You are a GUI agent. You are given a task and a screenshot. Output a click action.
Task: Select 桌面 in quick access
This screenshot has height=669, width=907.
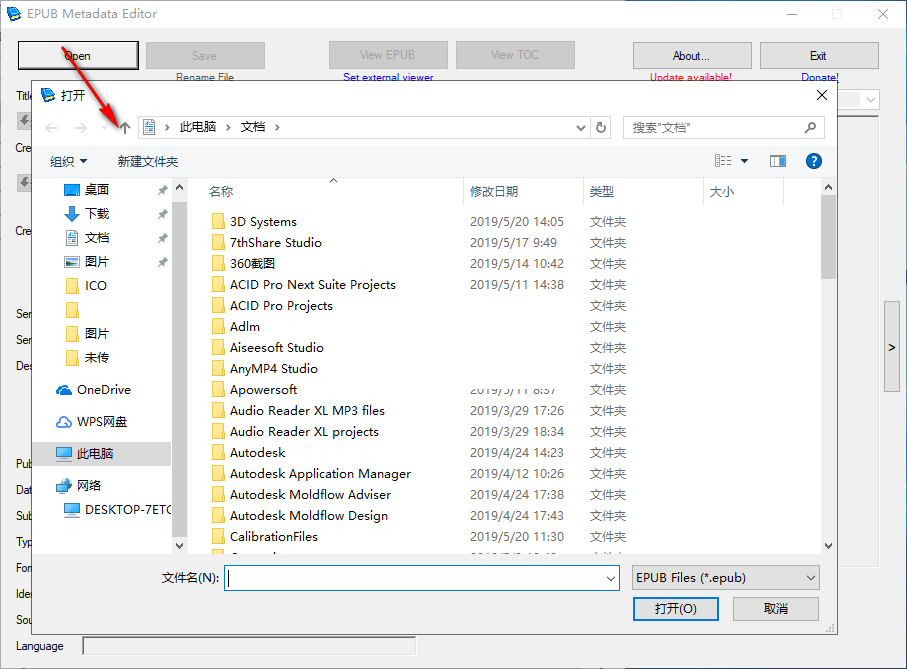point(97,190)
